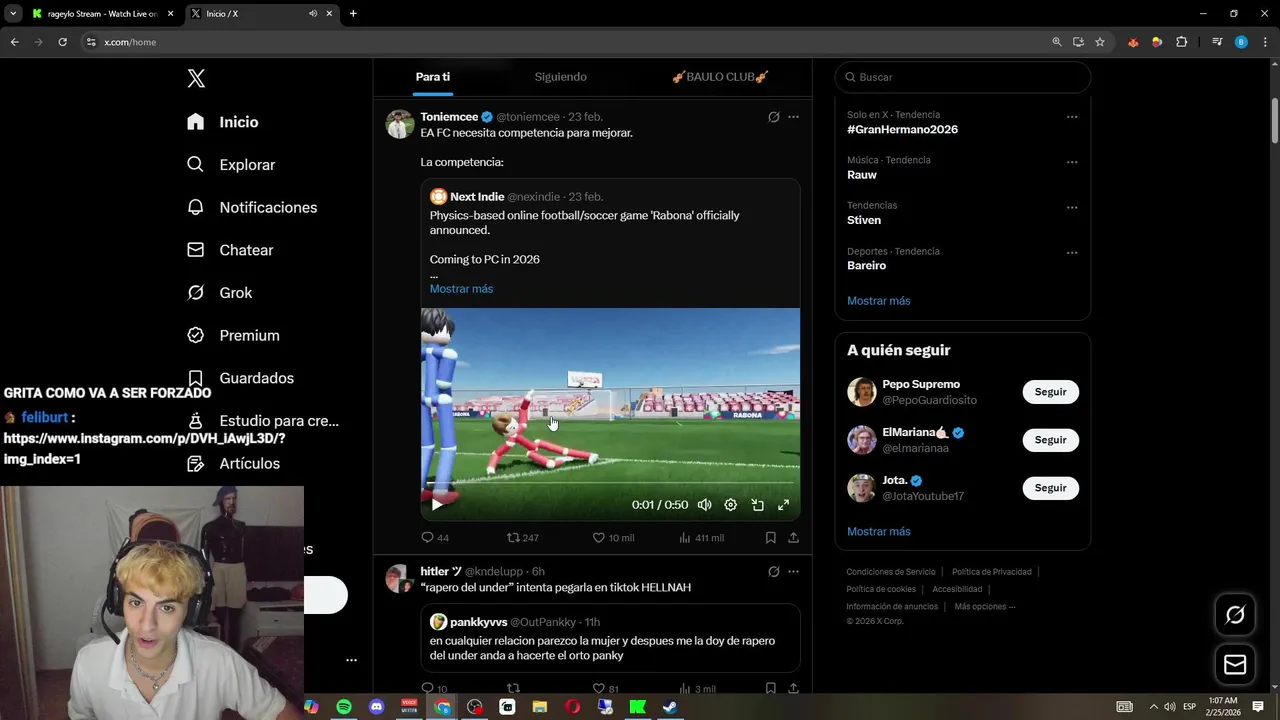Open account menu three dots
This screenshot has height=720, width=1280.
click(351, 660)
